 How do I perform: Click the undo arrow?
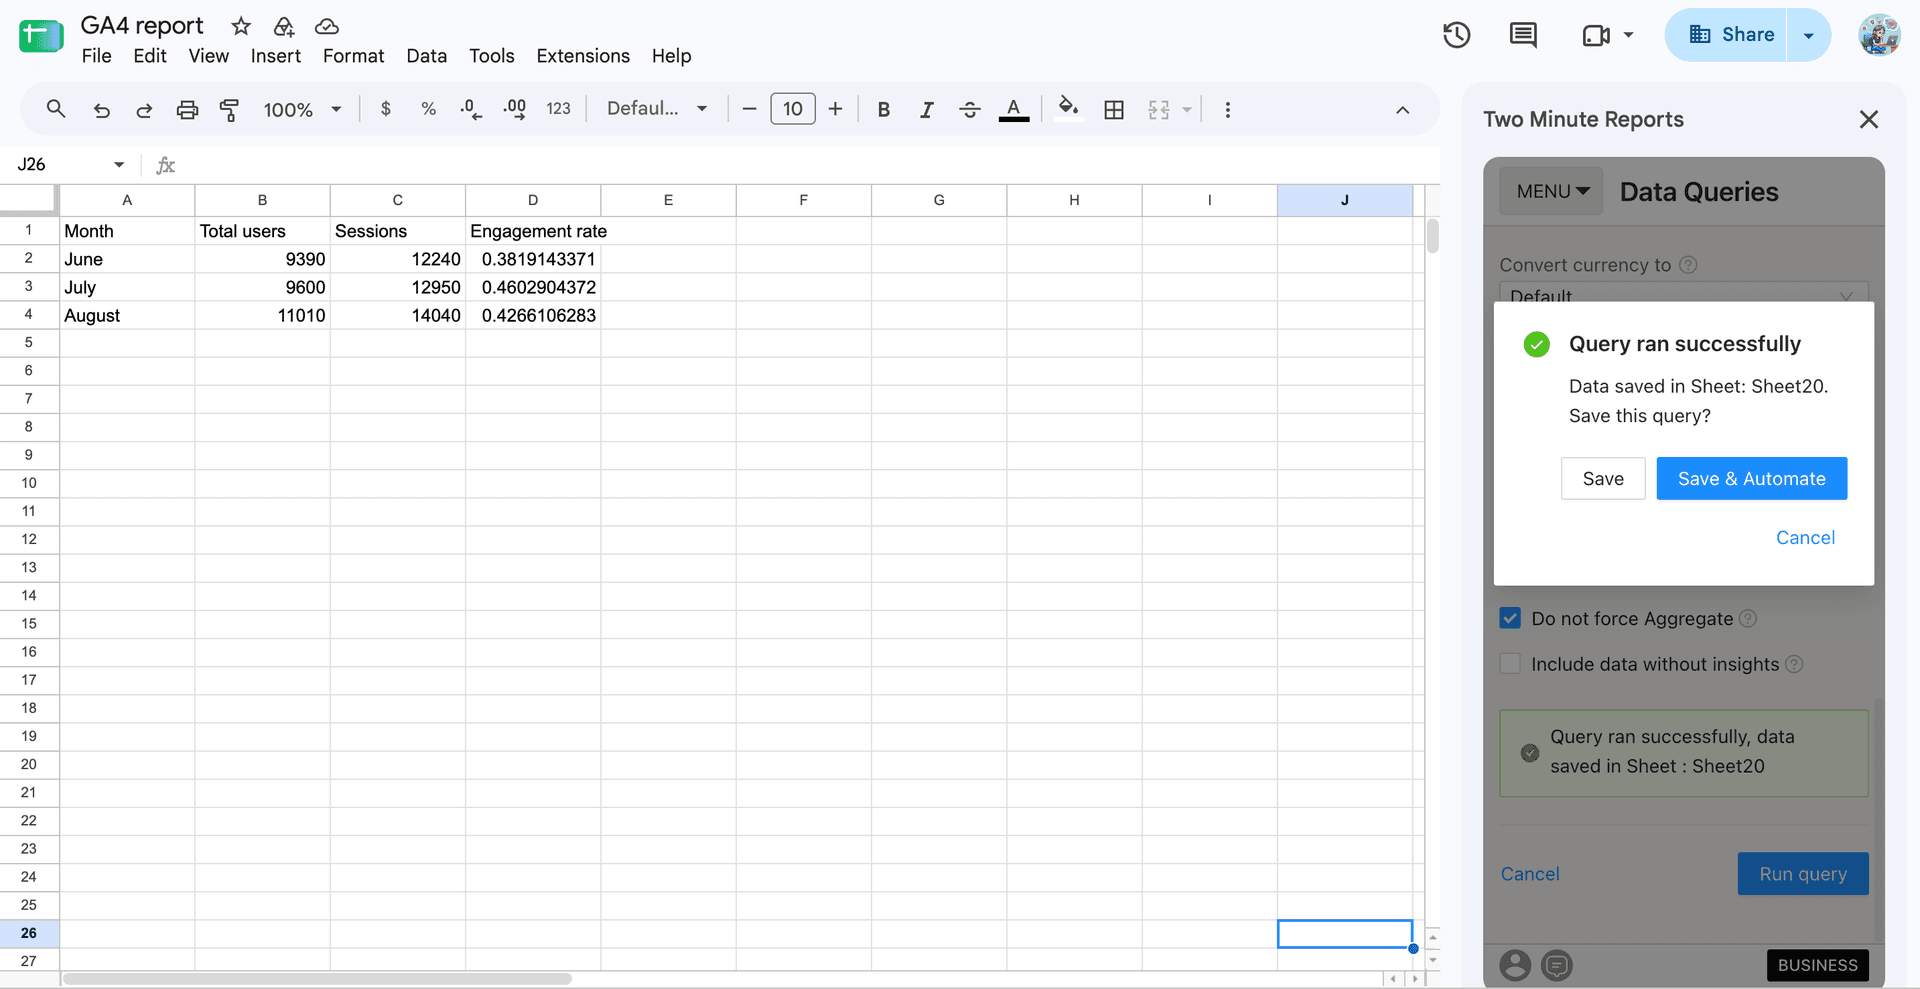pos(101,109)
